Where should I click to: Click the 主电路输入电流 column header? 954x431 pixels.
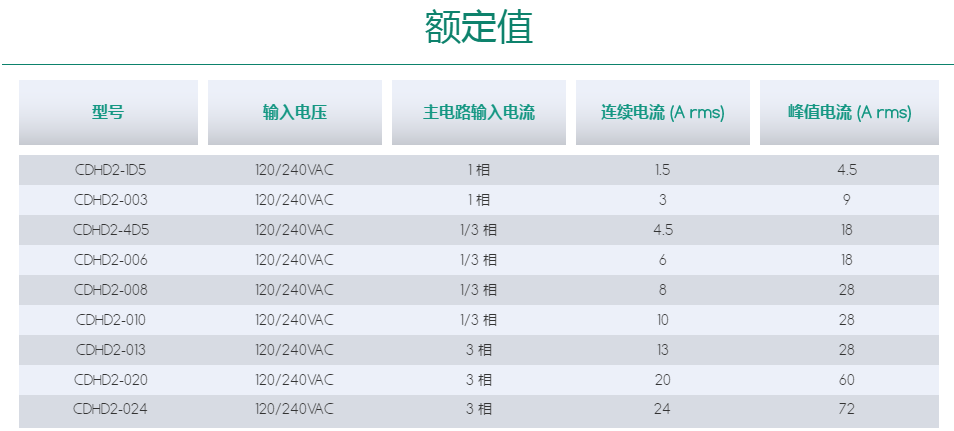click(478, 112)
